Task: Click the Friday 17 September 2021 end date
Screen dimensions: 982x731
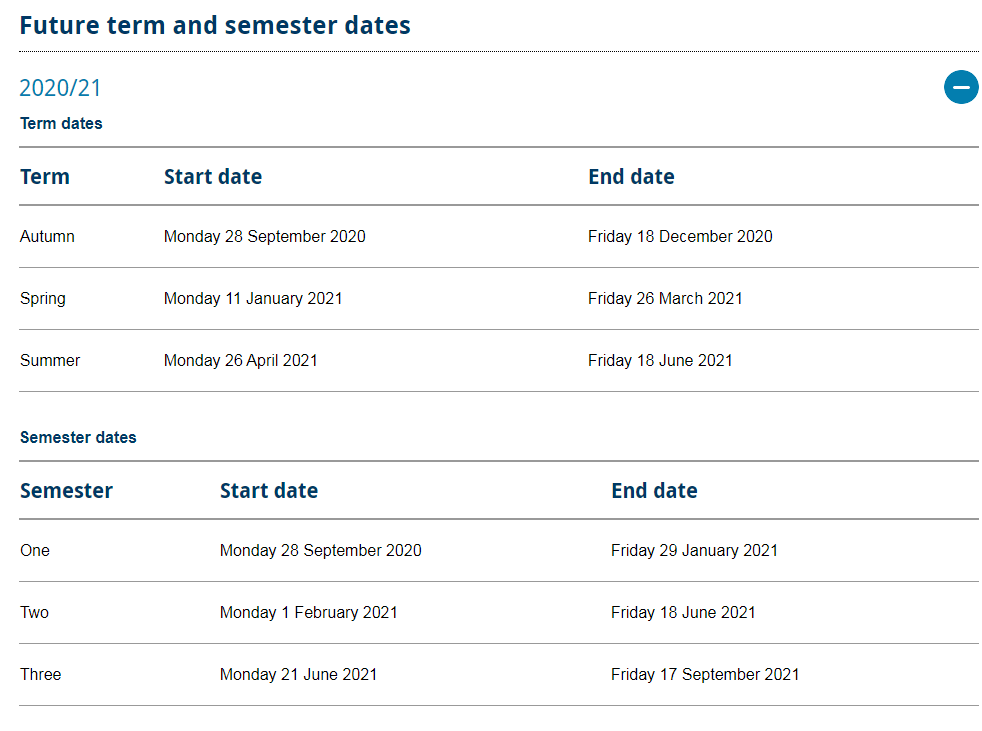Action: click(705, 675)
